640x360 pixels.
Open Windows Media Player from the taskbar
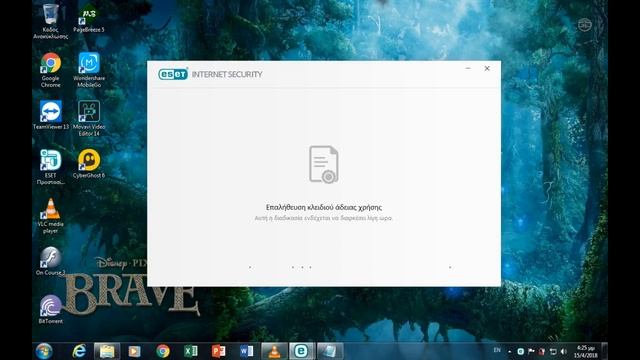coord(135,351)
